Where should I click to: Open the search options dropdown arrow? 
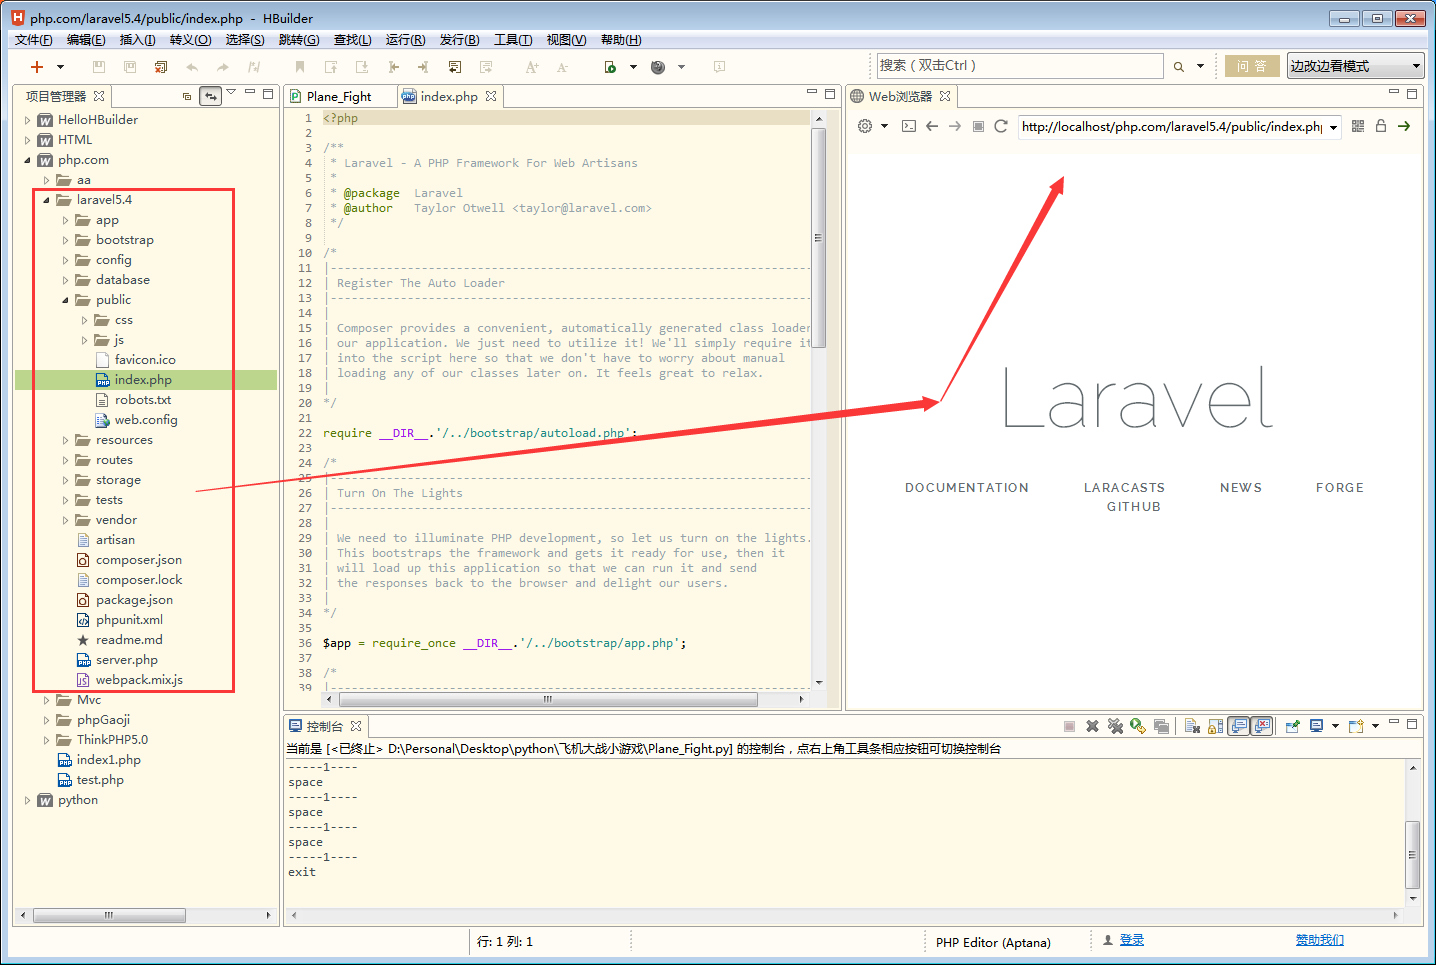tap(1200, 67)
